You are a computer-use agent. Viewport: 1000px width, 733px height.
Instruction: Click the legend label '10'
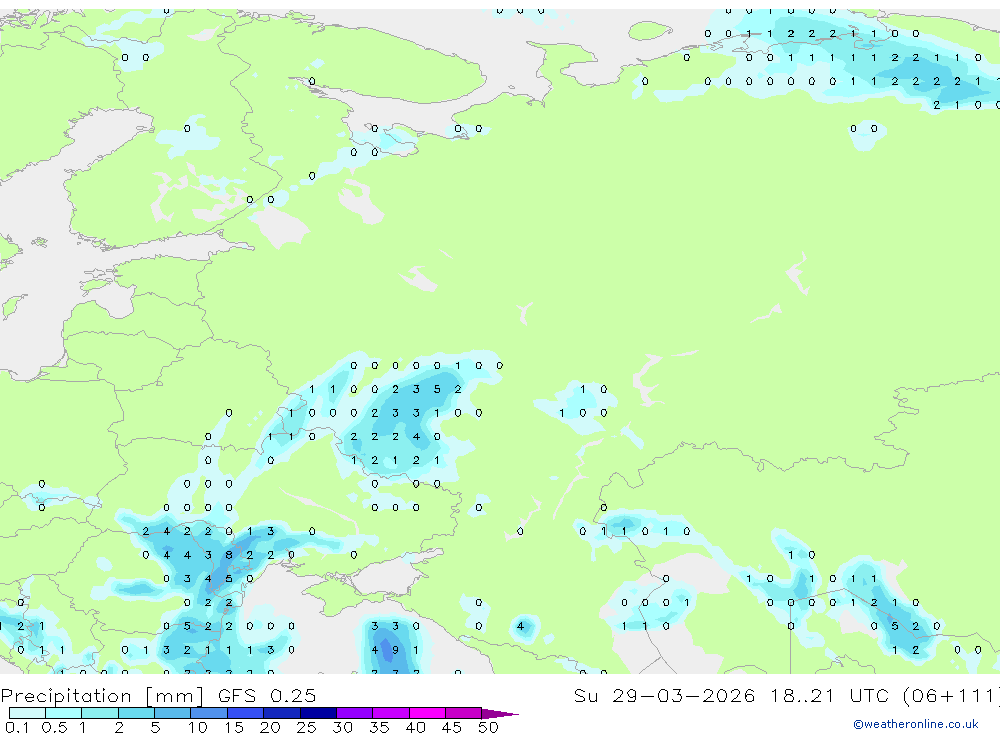[x=198, y=727]
